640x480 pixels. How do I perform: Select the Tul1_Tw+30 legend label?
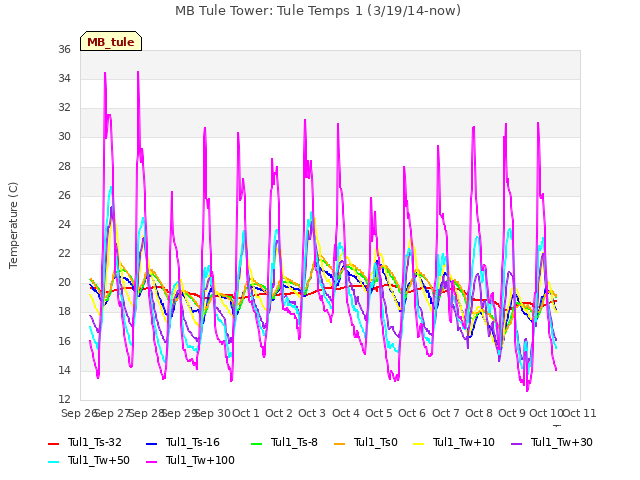click(x=562, y=442)
